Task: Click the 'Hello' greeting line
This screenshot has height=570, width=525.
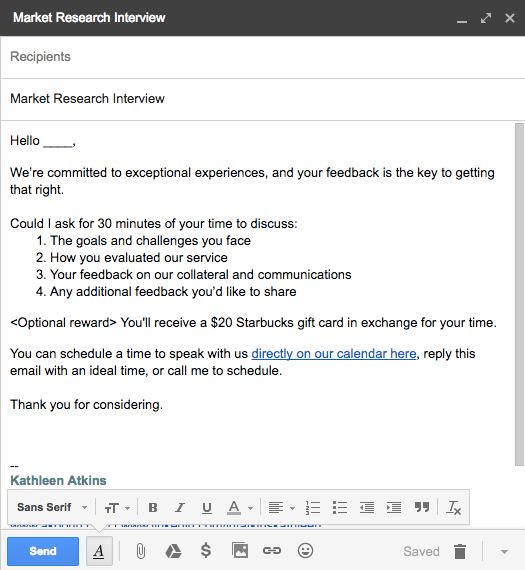Action: click(x=43, y=141)
